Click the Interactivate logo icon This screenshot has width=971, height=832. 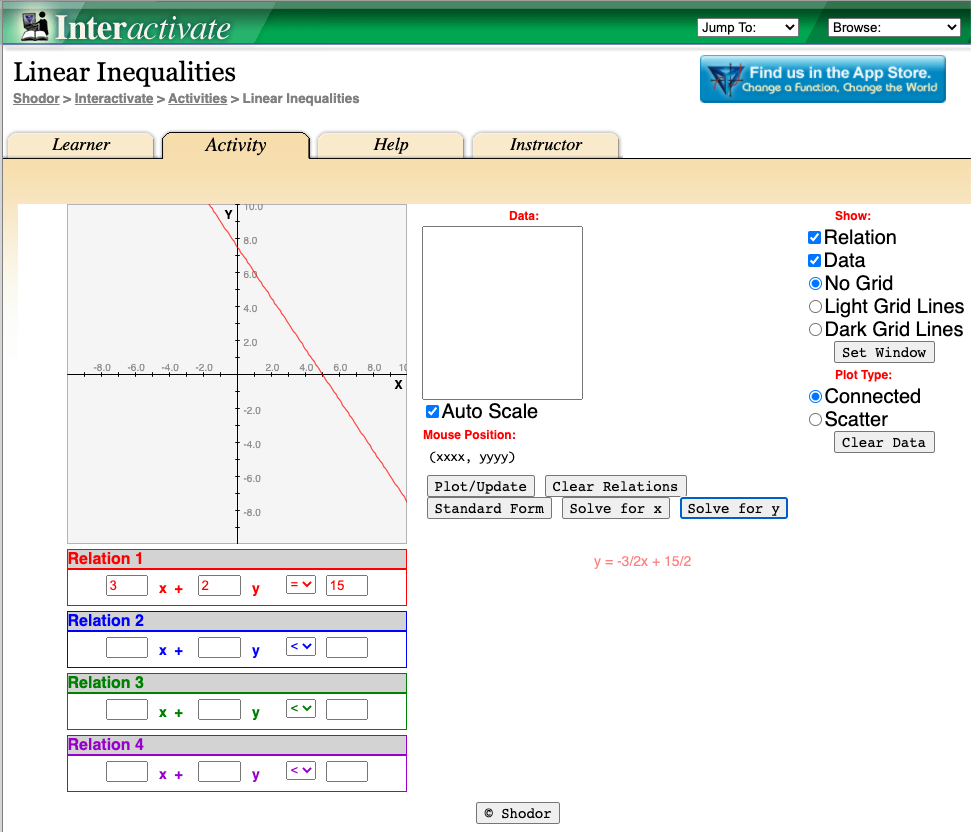point(35,25)
